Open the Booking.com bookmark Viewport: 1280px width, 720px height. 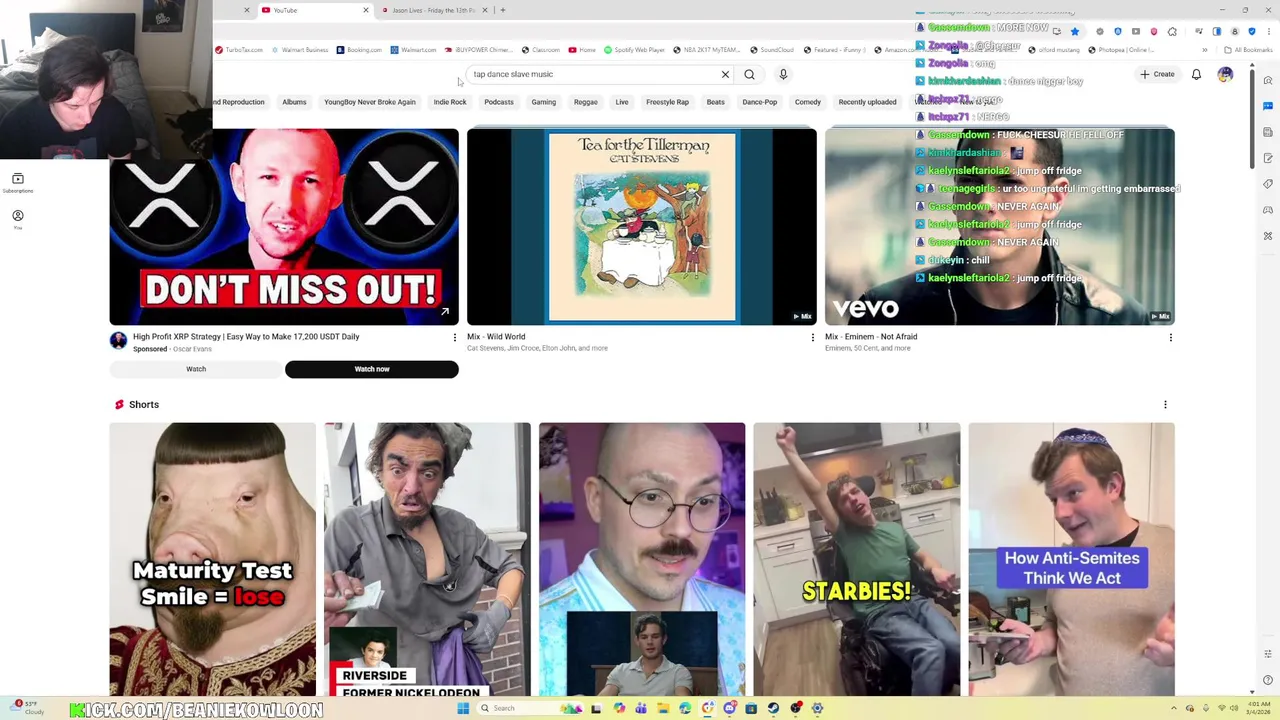pyautogui.click(x=360, y=50)
